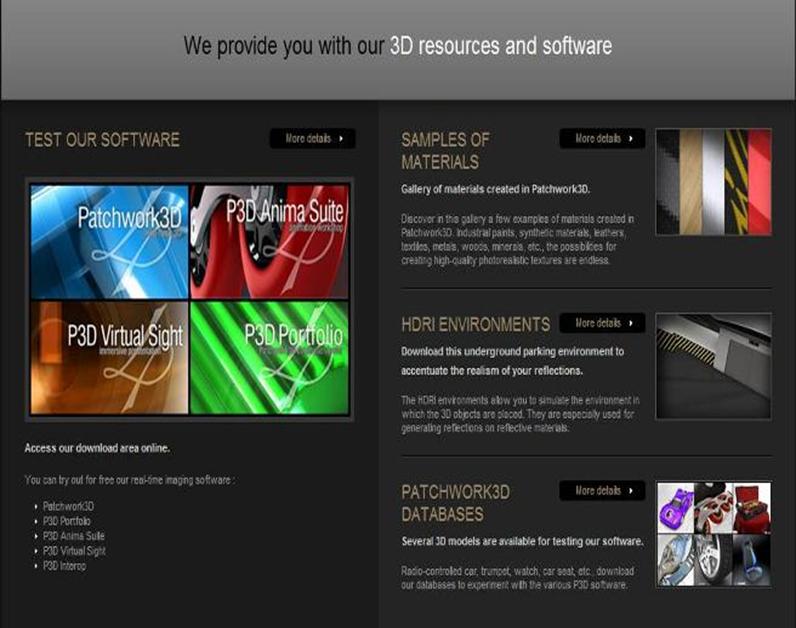The image size is (796, 628).
Task: Click the '3D resources and software' banner text
Action: [501, 46]
